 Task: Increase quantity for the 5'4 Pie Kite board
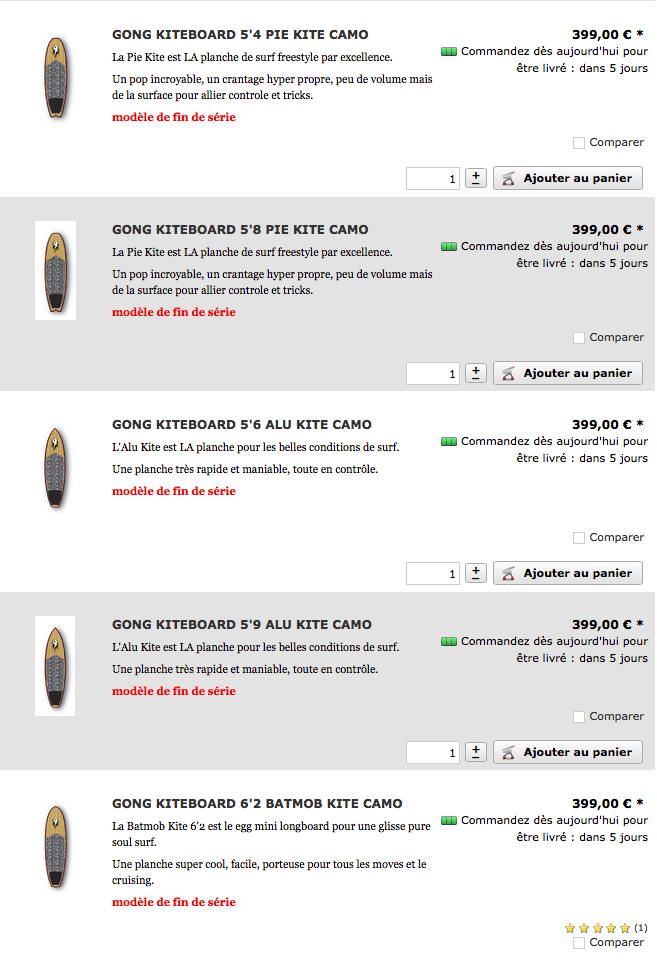click(476, 178)
